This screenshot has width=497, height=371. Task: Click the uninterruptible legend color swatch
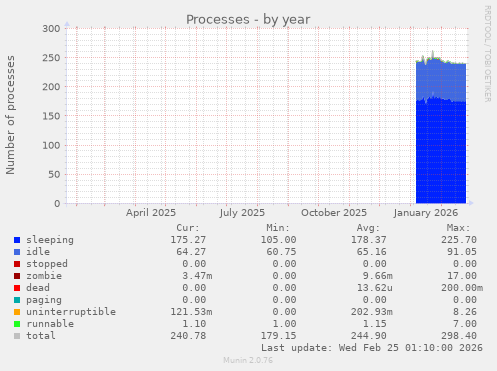(17, 312)
